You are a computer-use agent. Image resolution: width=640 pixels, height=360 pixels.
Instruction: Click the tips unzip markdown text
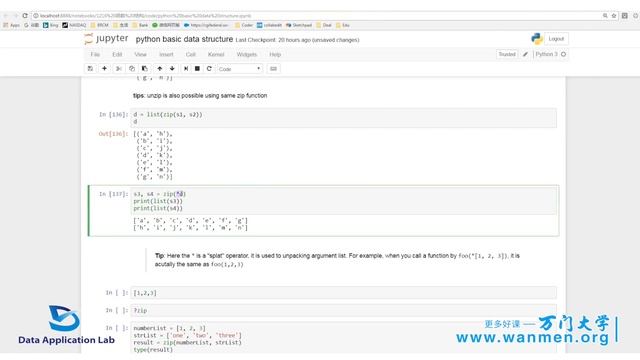pos(200,96)
